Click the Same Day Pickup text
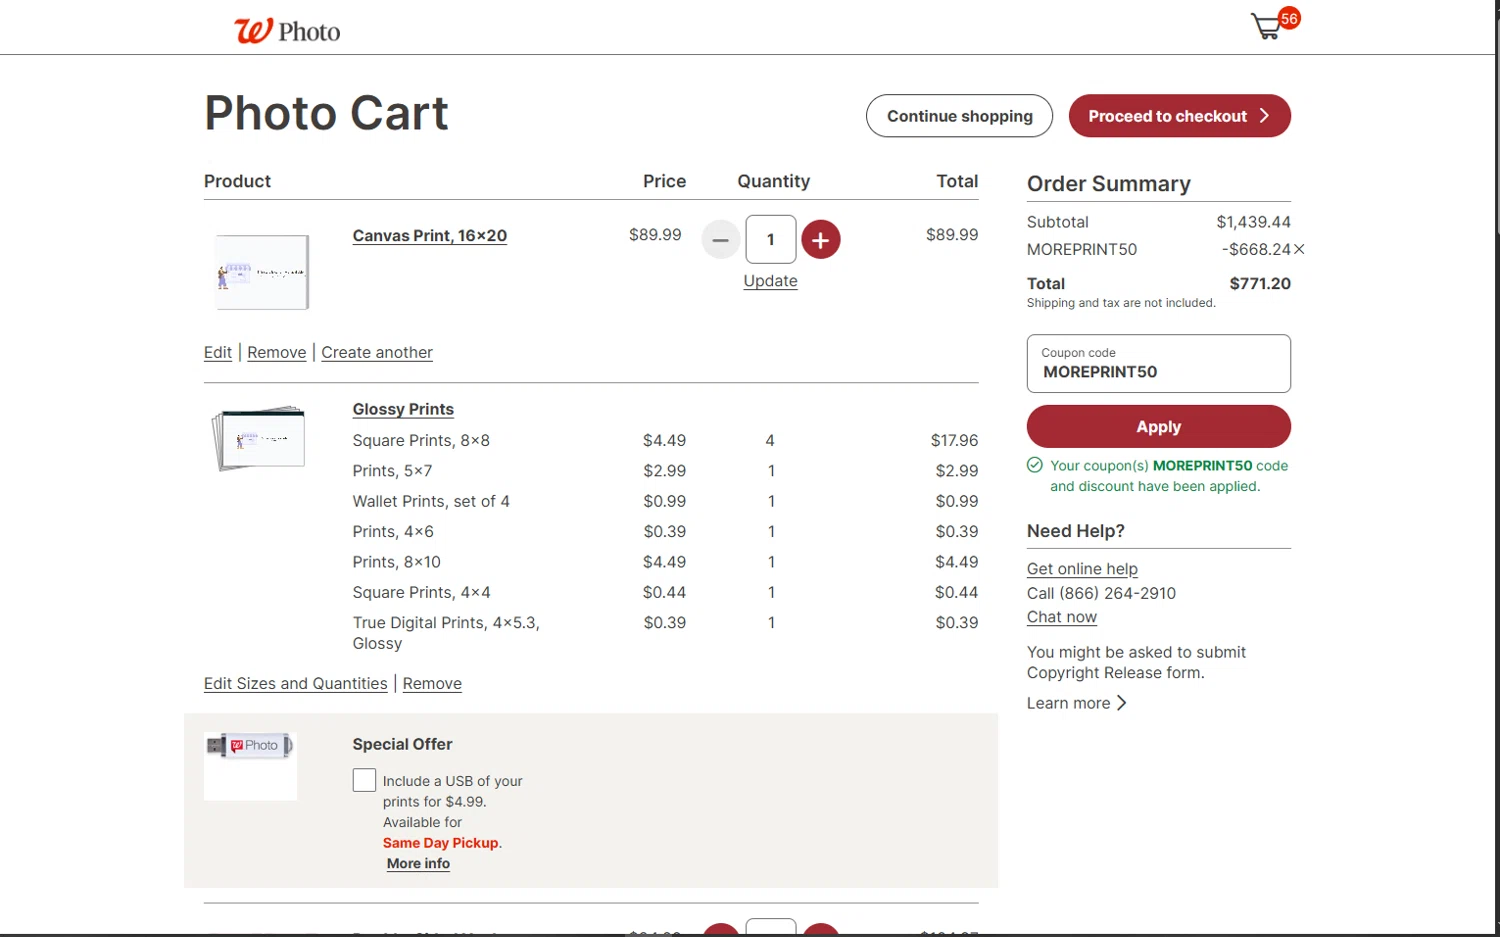 coord(440,843)
